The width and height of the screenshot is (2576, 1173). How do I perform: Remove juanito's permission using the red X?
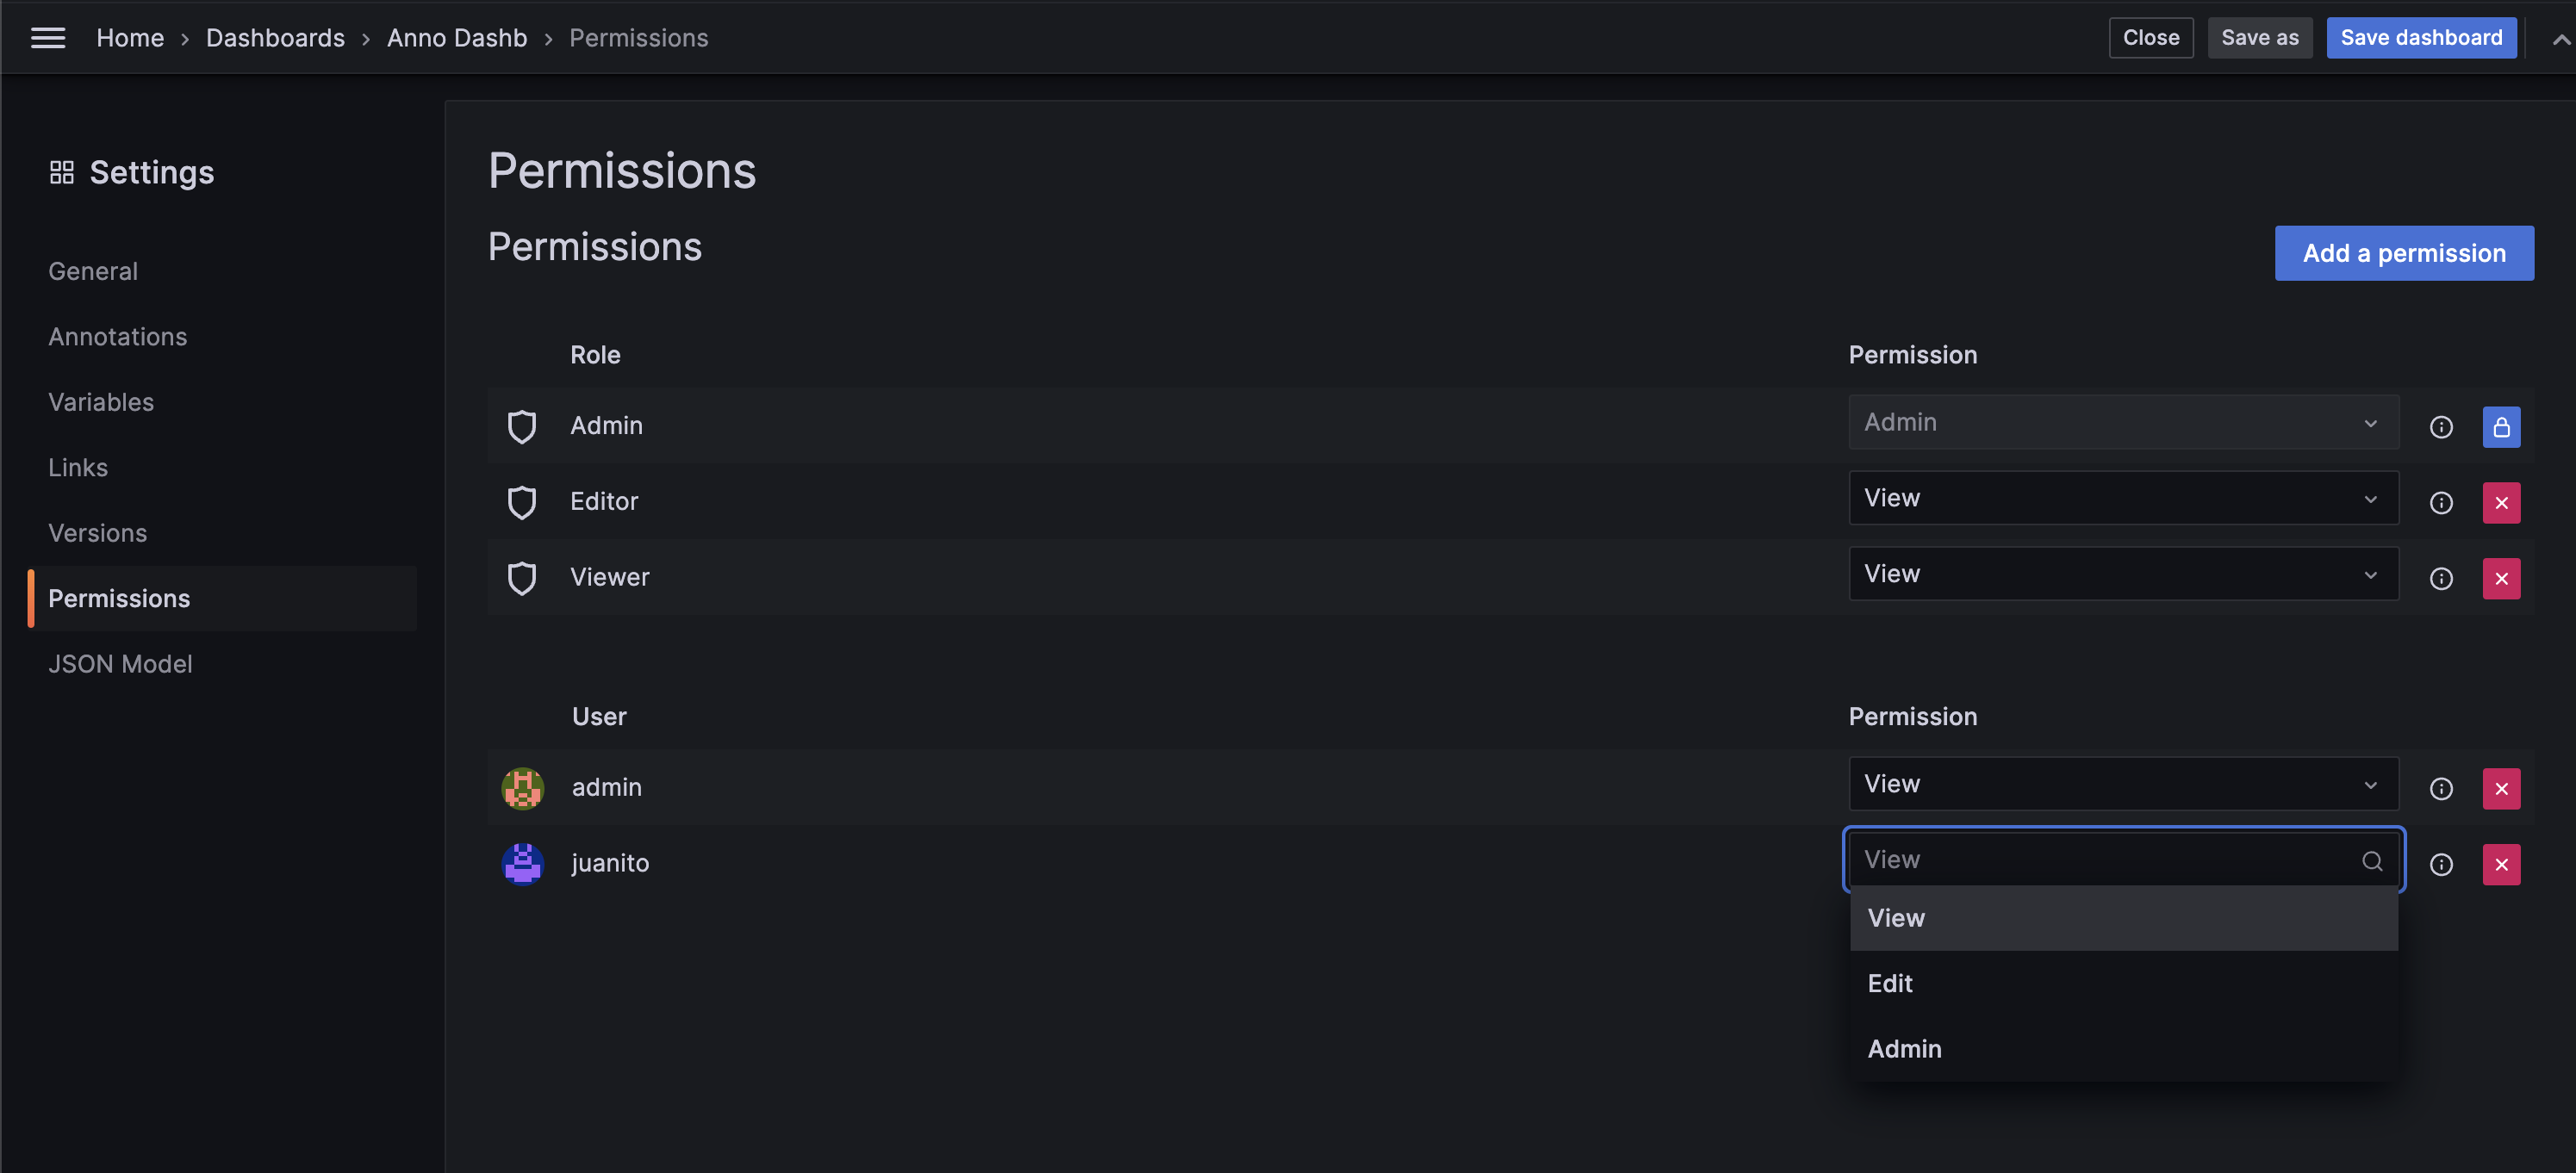click(x=2501, y=864)
